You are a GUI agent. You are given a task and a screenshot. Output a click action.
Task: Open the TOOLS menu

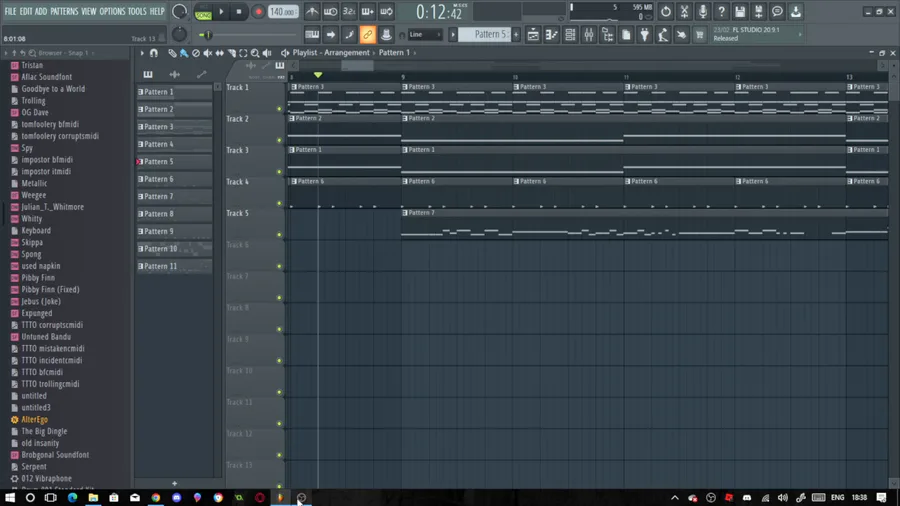[x=137, y=11]
